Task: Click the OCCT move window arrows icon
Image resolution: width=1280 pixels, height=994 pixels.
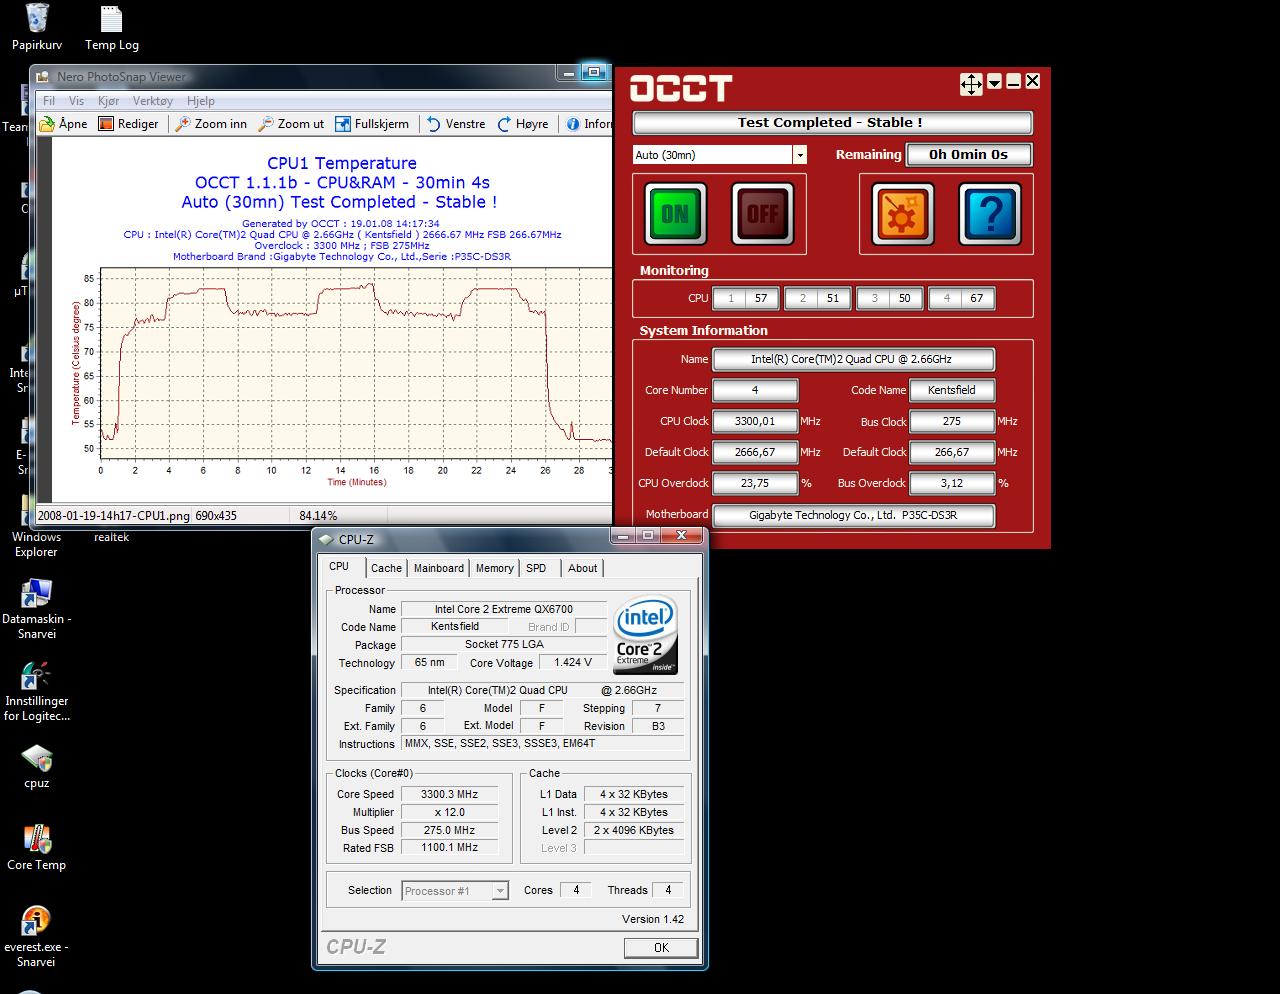Action: coord(971,84)
